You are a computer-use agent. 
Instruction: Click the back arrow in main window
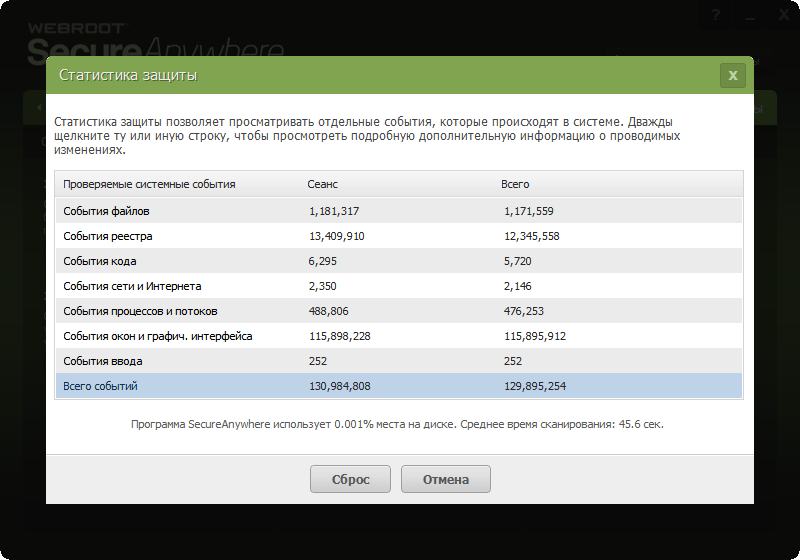click(x=39, y=108)
